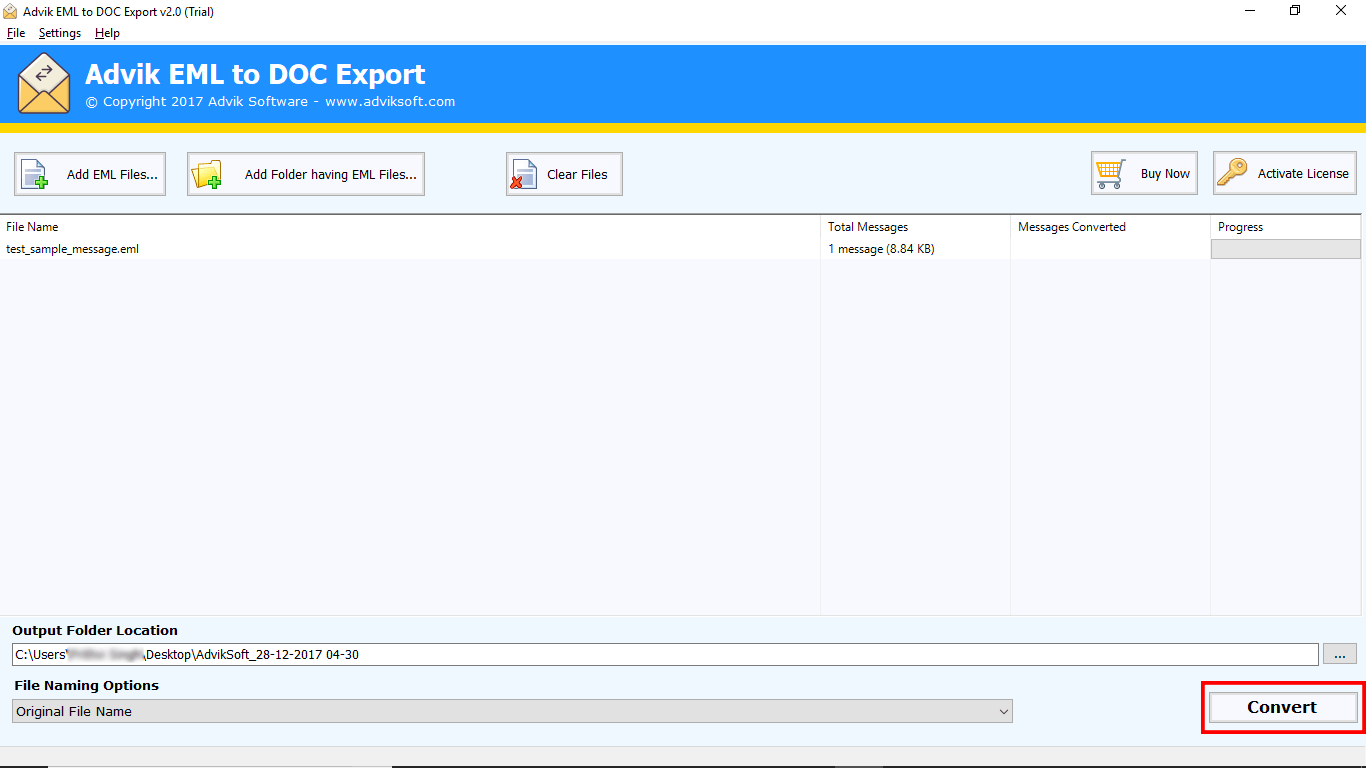Click the Total Messages column header
Viewport: 1366px width, 768px height.
pyautogui.click(x=915, y=227)
